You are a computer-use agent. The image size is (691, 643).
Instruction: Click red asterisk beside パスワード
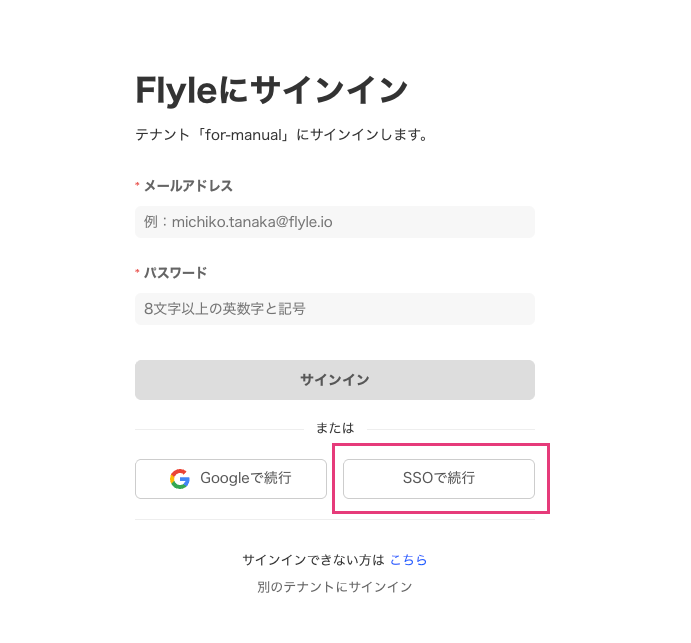point(137,273)
